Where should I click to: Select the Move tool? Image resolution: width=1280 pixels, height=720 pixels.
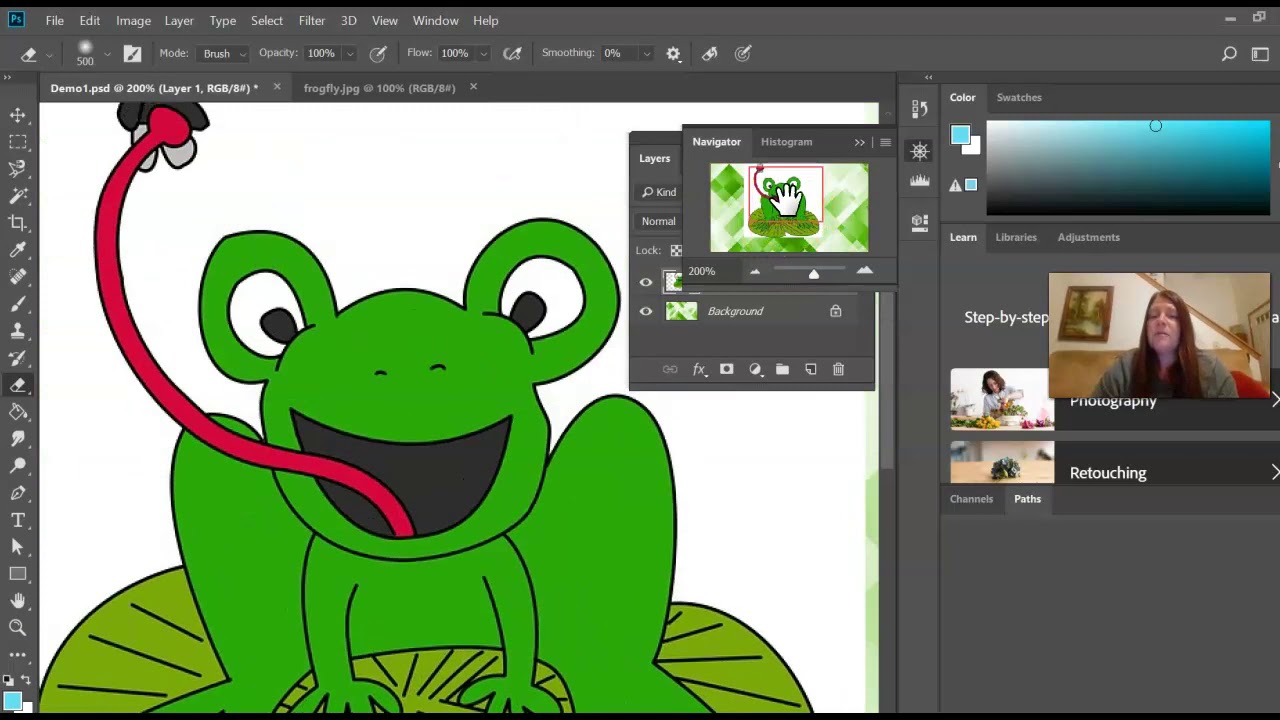(17, 115)
